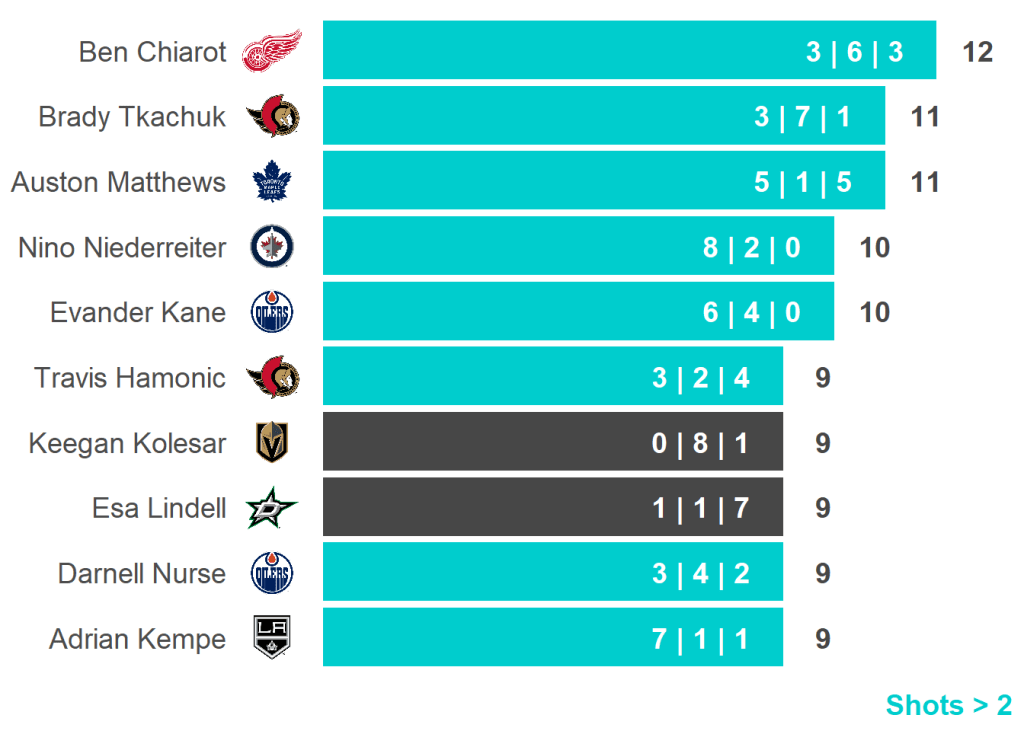Click the 8 | 2 | 0 bar label
This screenshot has height=731, width=1024.
click(x=752, y=248)
